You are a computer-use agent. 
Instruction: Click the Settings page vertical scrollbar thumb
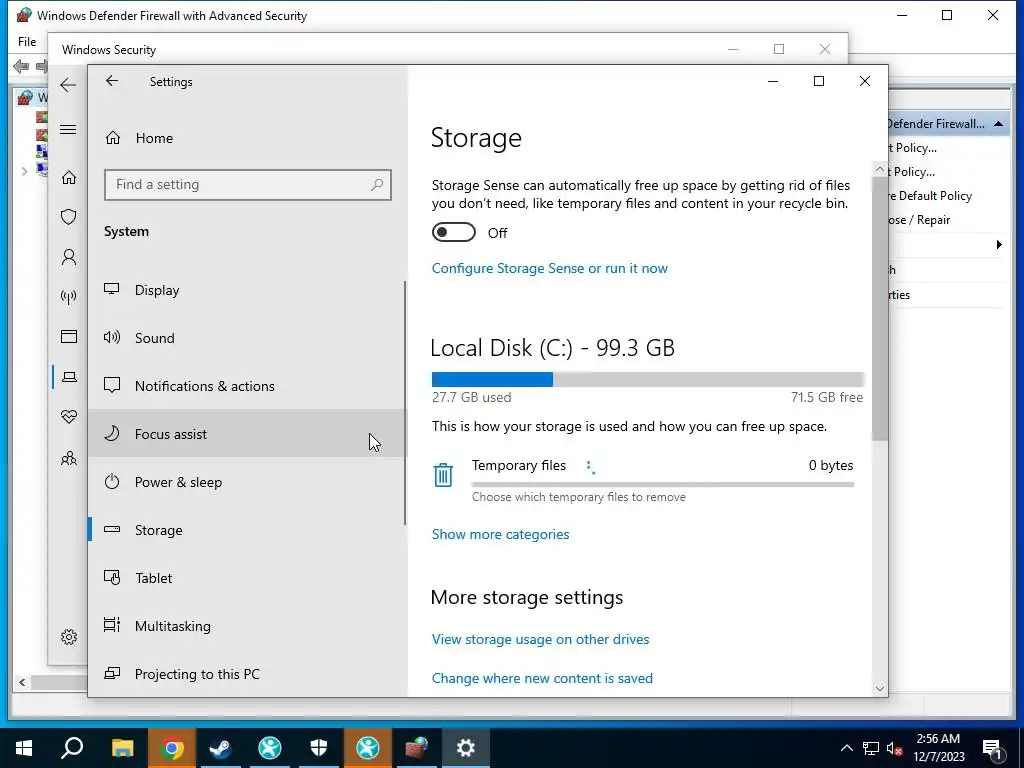[879, 308]
